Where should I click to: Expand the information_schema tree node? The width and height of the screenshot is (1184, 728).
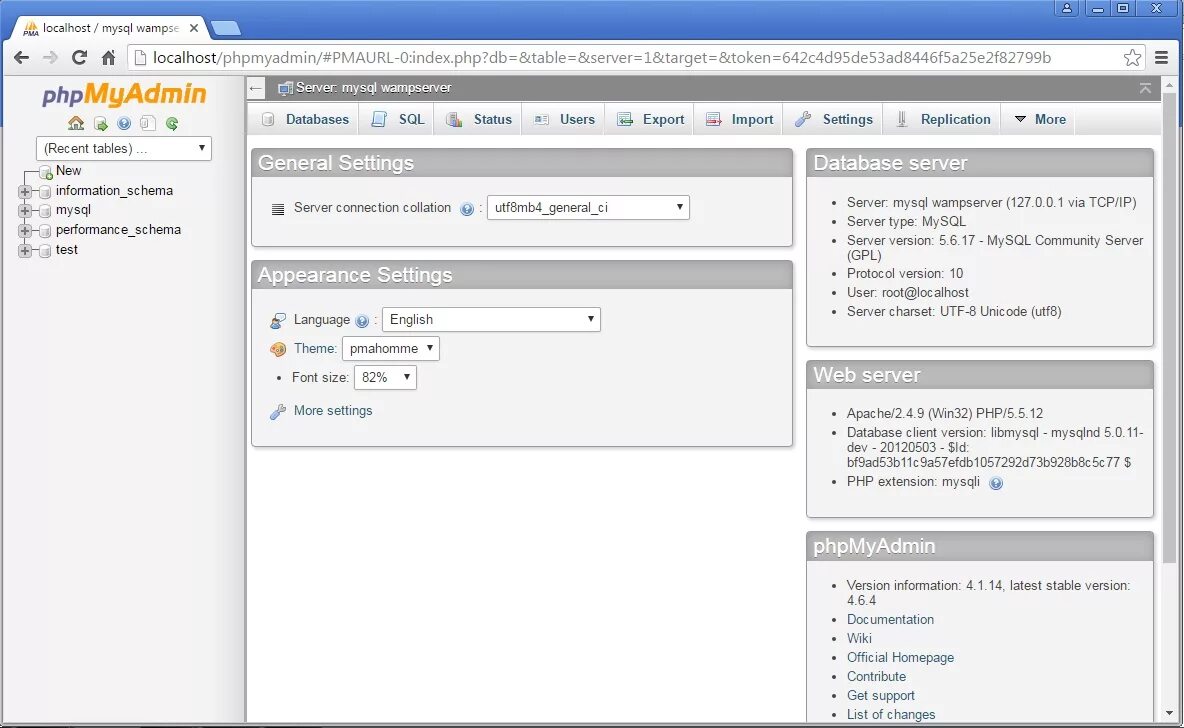coord(24,192)
